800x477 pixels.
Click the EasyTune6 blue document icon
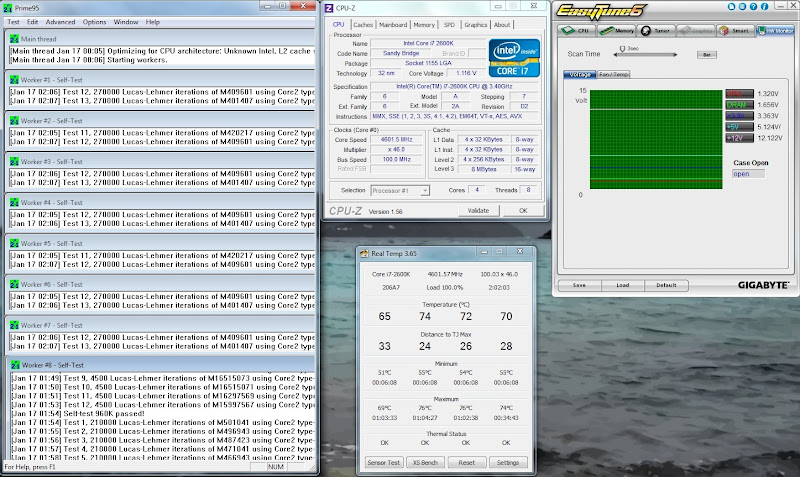pos(732,7)
